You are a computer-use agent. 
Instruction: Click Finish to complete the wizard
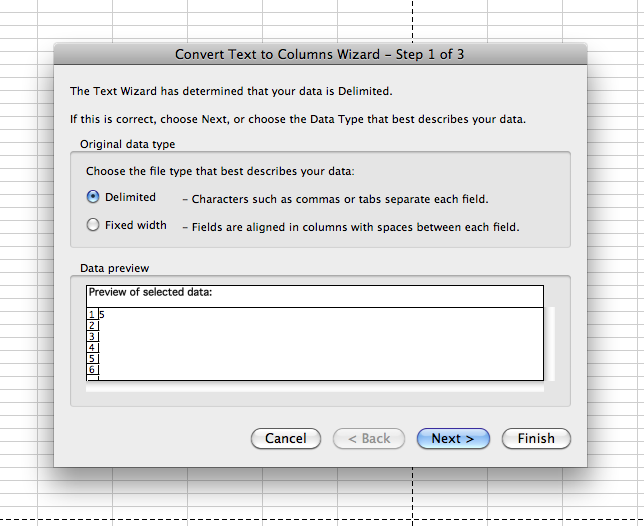pyautogui.click(x=536, y=438)
